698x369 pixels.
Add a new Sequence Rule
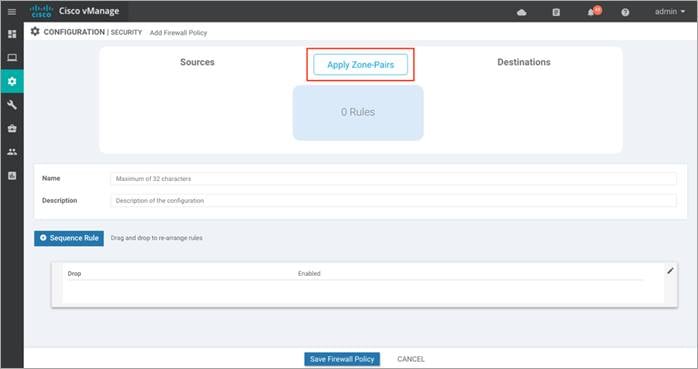(x=69, y=238)
